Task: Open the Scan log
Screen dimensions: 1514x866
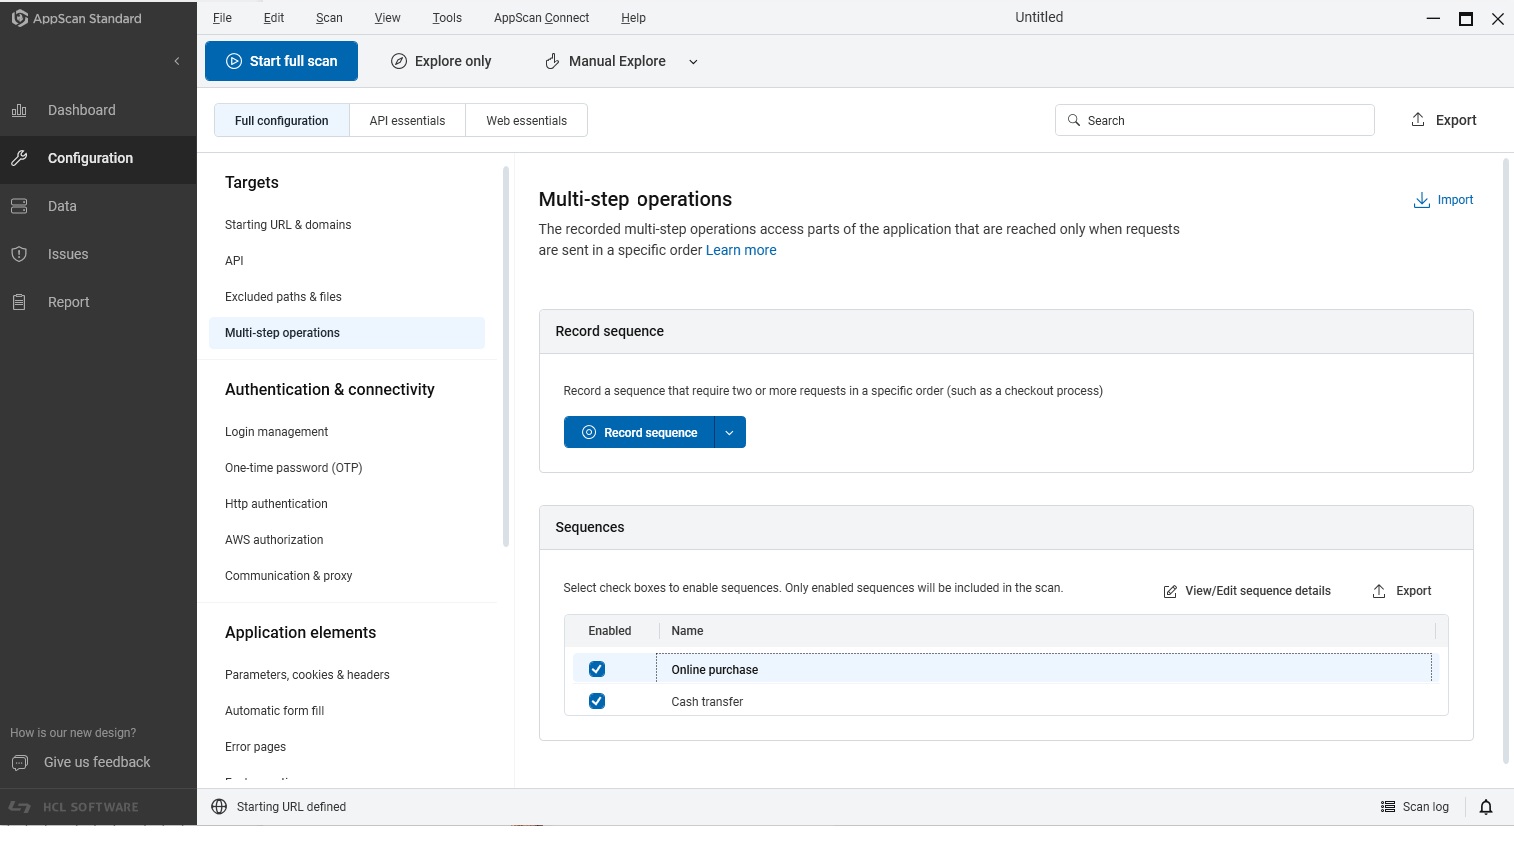Action: point(1415,807)
